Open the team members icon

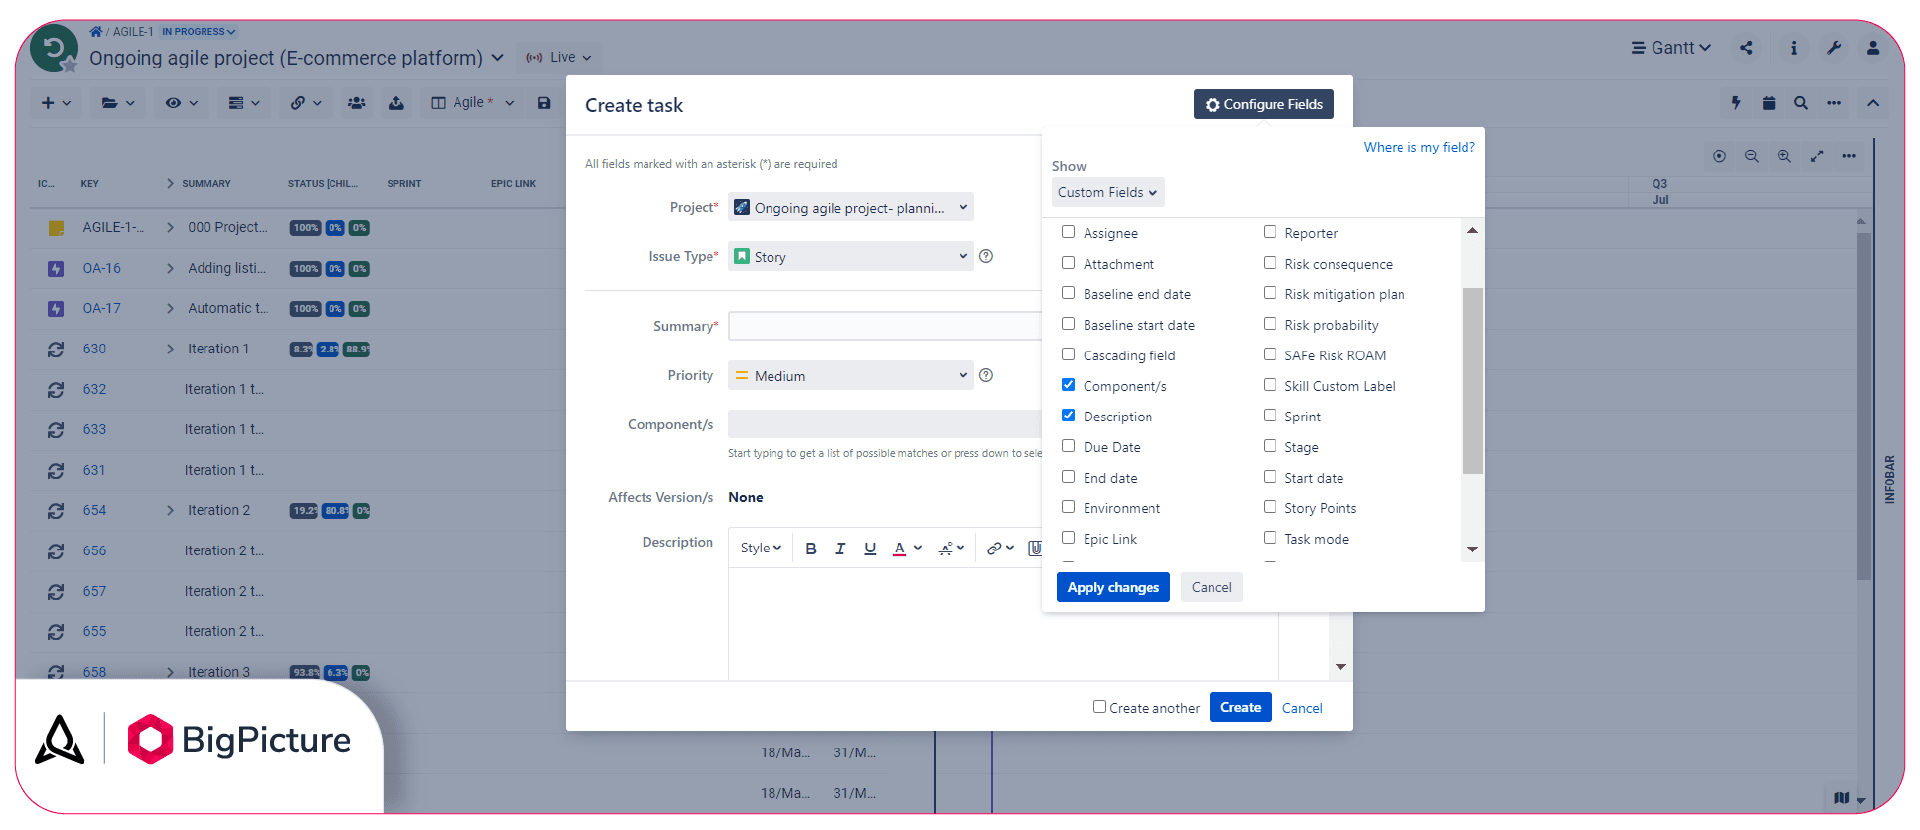[357, 103]
